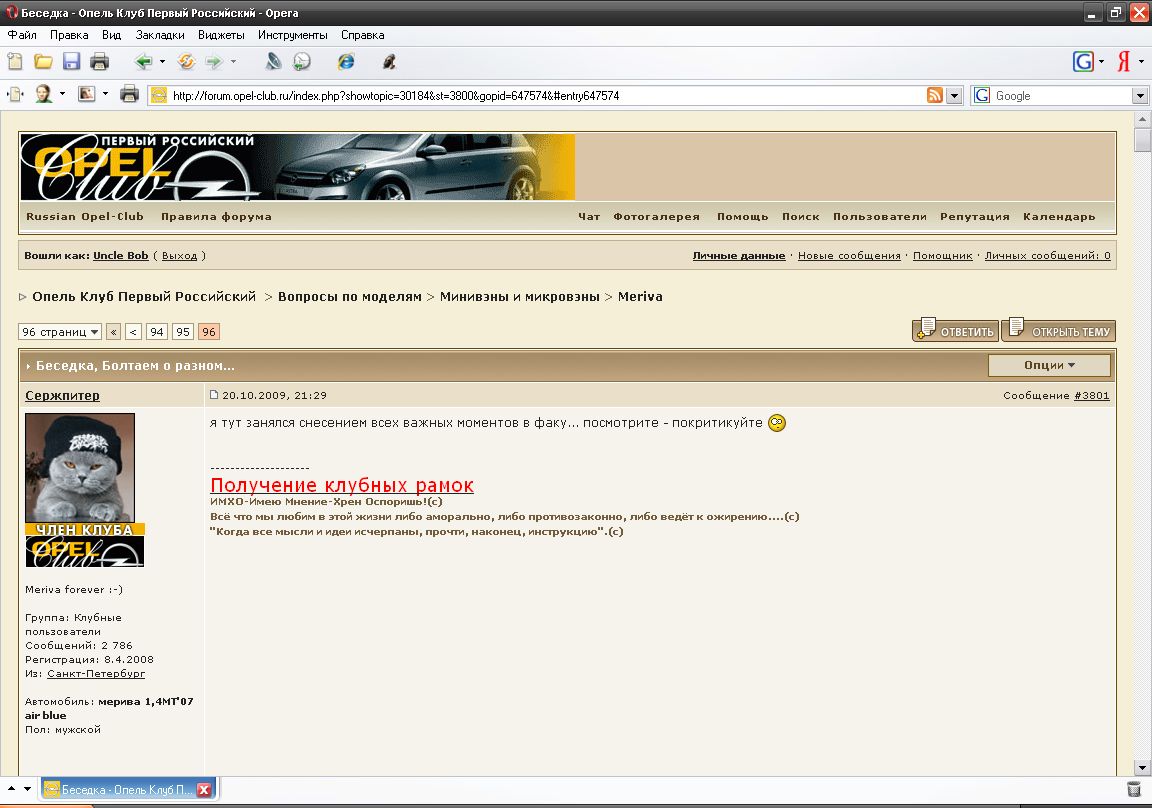
Task: Expand the portrait icon dropdown arrow
Action: 62,94
